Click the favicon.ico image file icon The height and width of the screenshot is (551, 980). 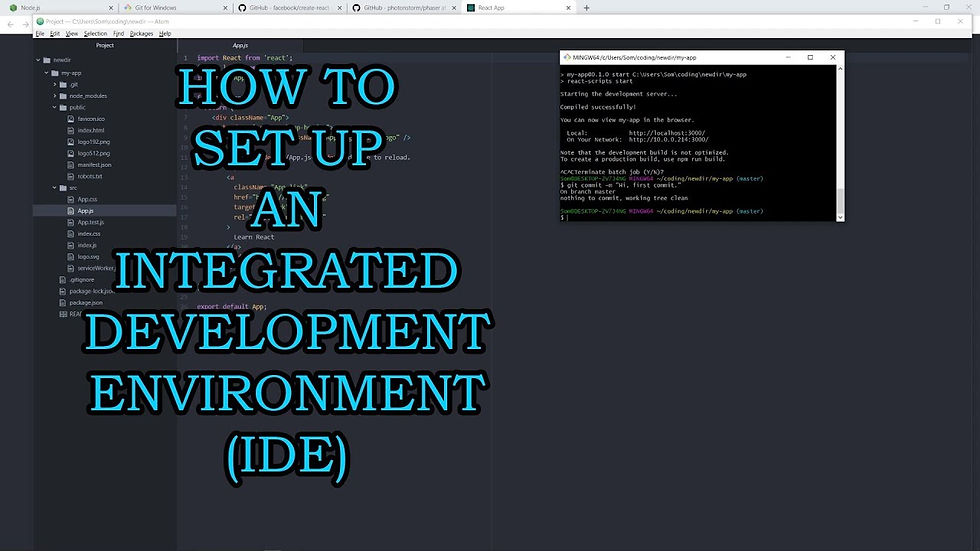pos(71,119)
